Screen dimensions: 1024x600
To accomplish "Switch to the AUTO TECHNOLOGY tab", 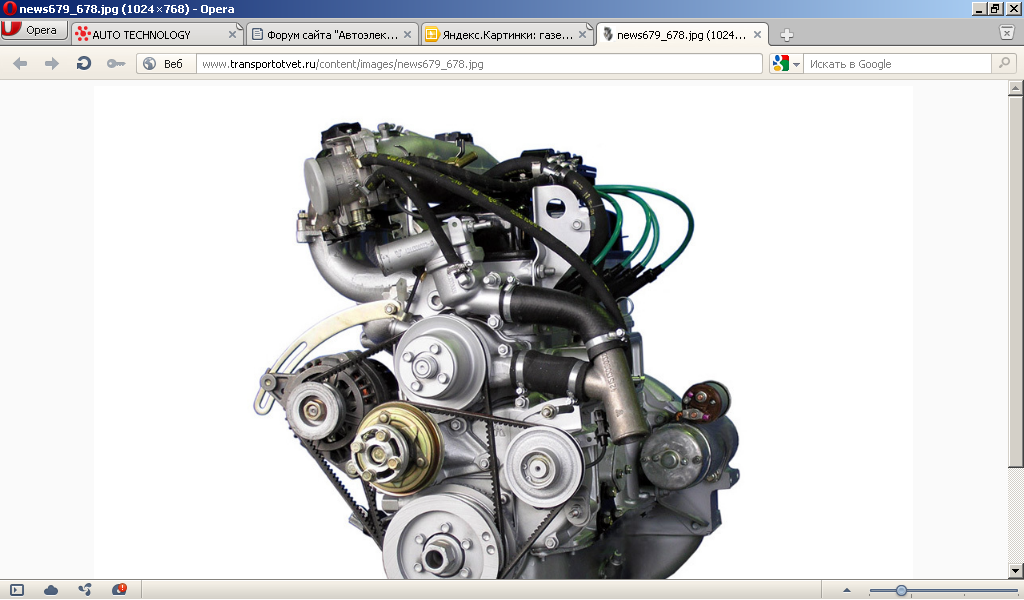I will [156, 35].
